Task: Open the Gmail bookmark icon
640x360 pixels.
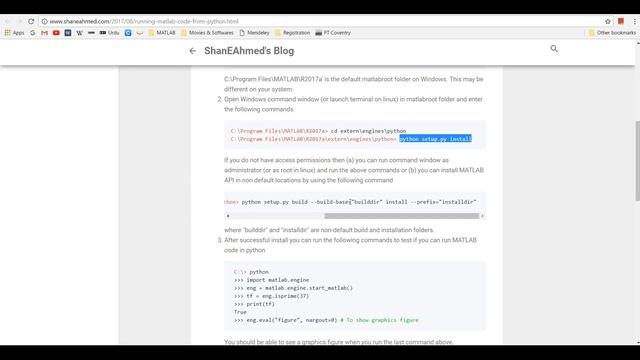Action: 44,33
